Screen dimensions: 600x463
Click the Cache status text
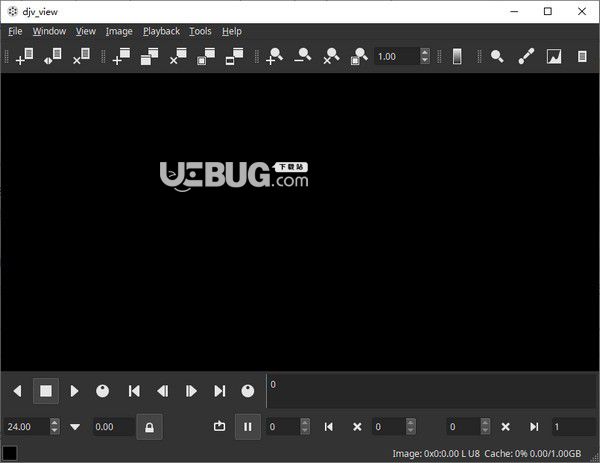click(533, 454)
